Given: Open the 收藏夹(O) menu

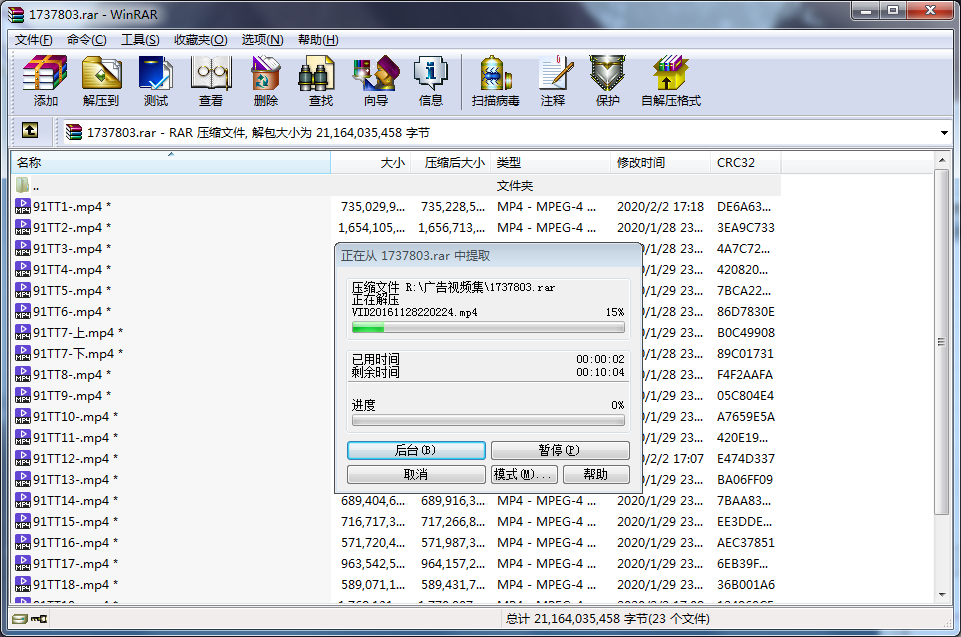Looking at the screenshot, I should click(200, 40).
